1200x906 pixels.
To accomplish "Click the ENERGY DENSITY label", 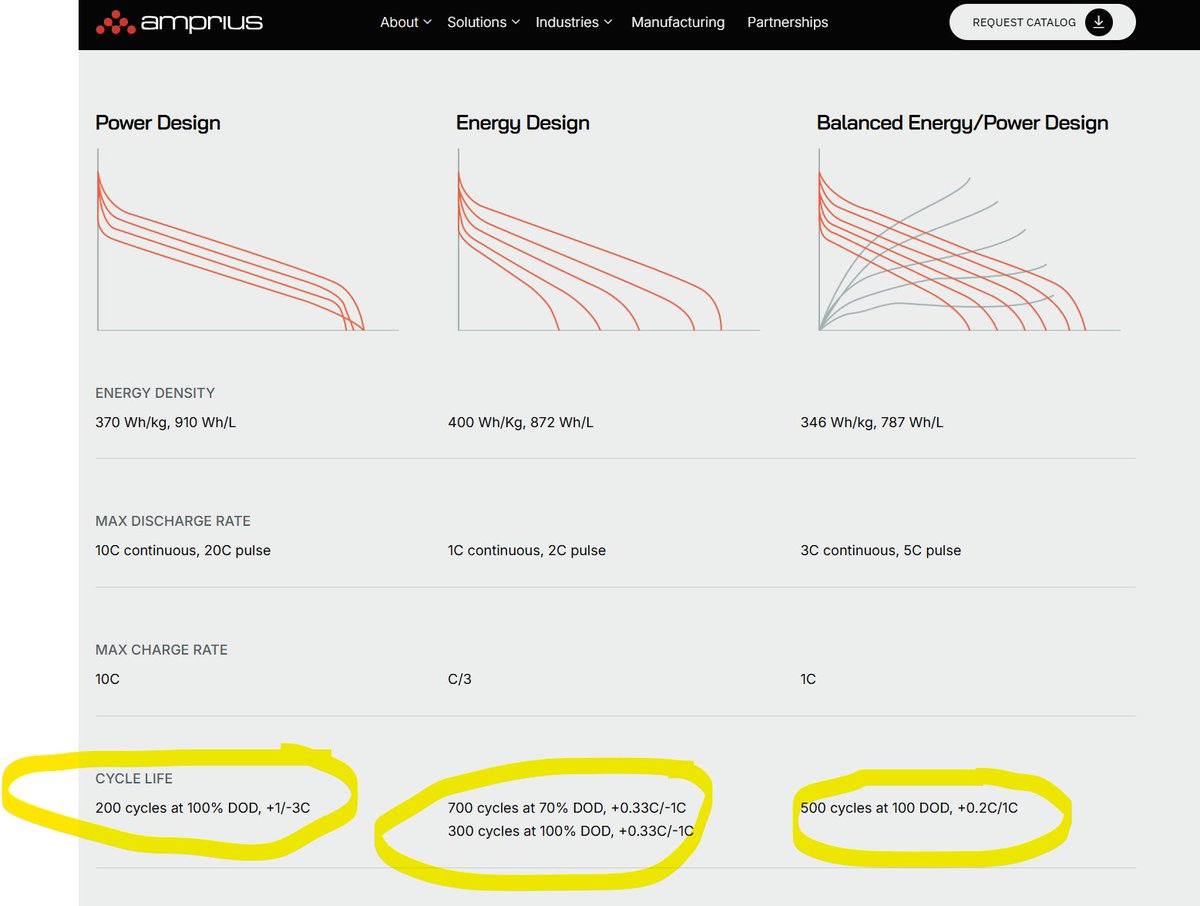I will [x=155, y=393].
